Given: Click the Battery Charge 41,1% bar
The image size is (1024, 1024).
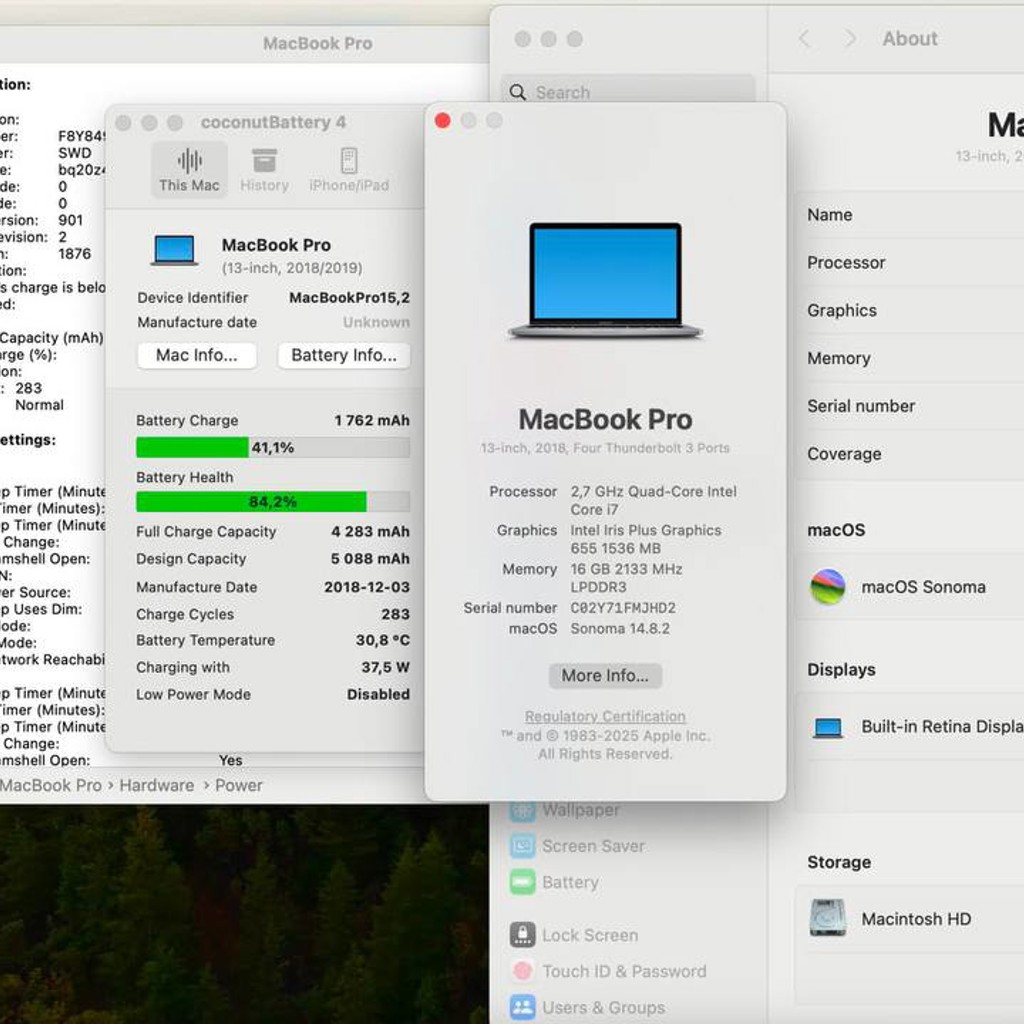Looking at the screenshot, I should click(x=273, y=447).
